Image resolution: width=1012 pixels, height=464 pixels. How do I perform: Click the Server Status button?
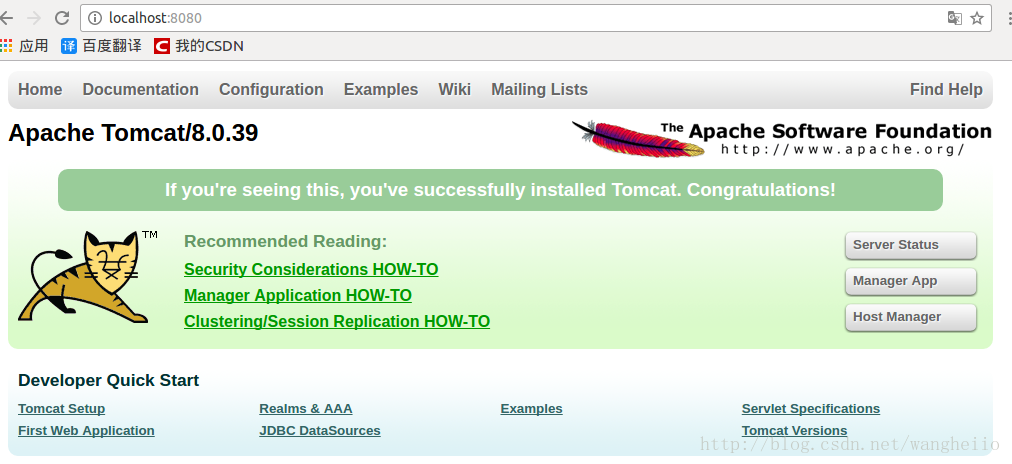911,245
